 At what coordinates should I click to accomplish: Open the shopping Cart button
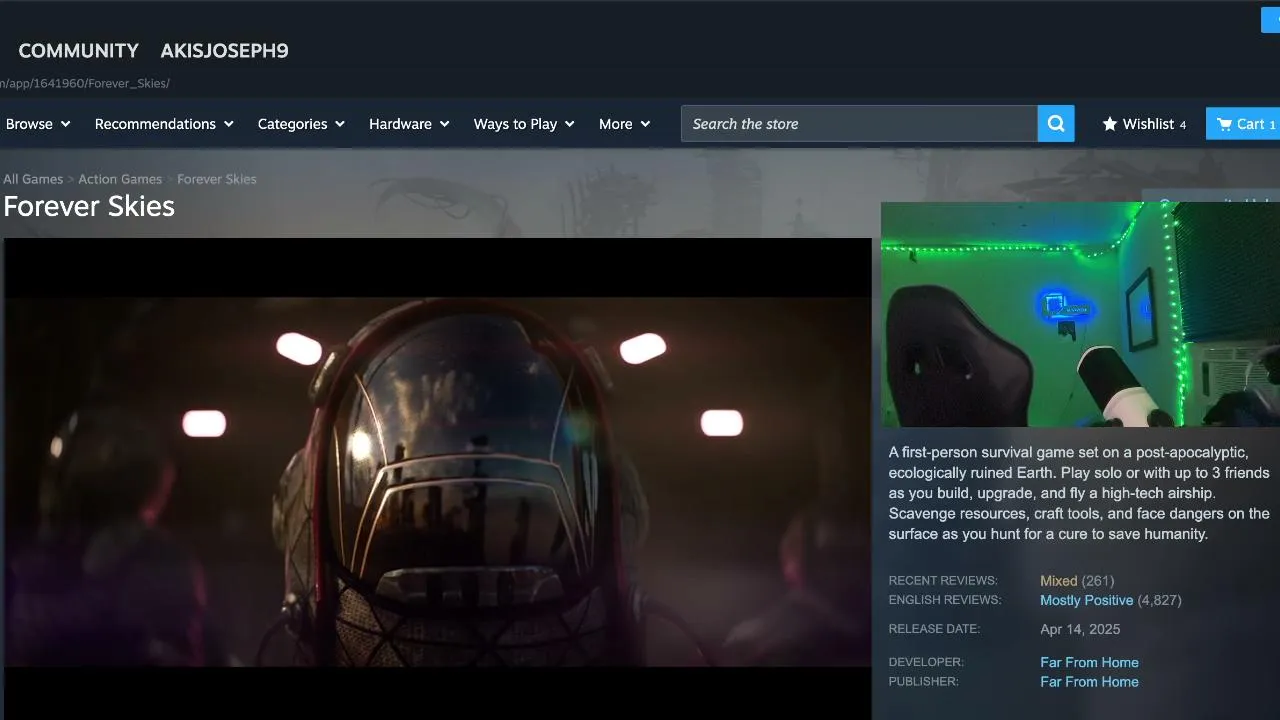1244,124
